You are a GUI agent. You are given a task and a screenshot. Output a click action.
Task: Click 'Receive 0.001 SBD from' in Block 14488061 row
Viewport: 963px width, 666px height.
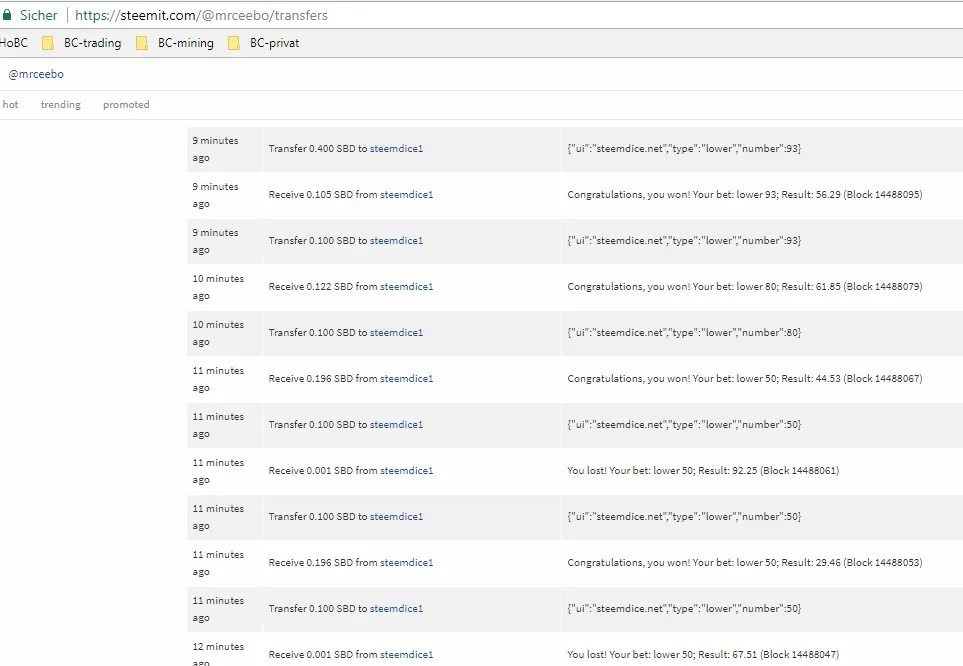point(323,471)
